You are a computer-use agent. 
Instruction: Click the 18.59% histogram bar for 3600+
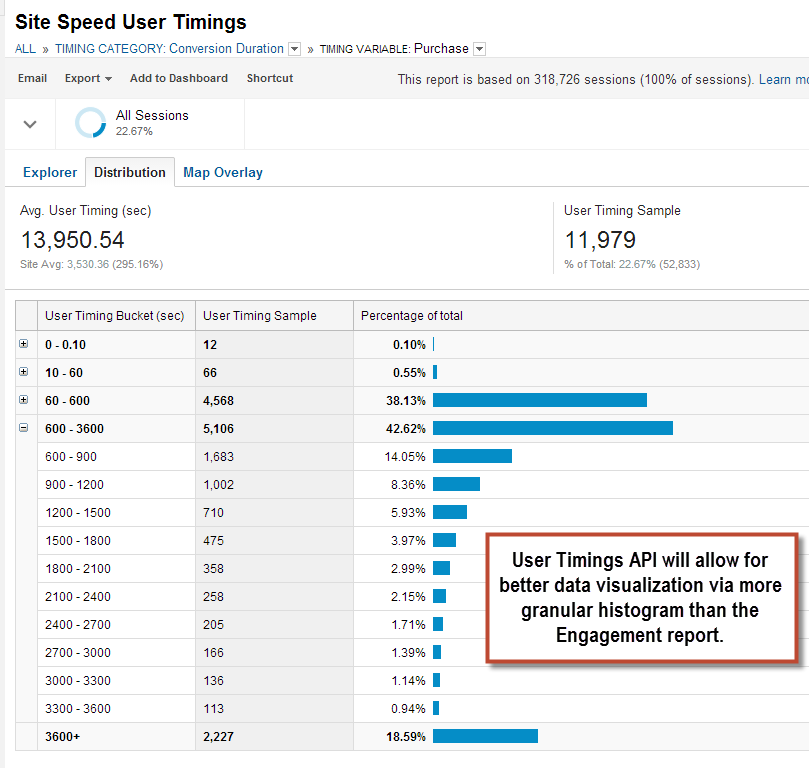point(485,736)
